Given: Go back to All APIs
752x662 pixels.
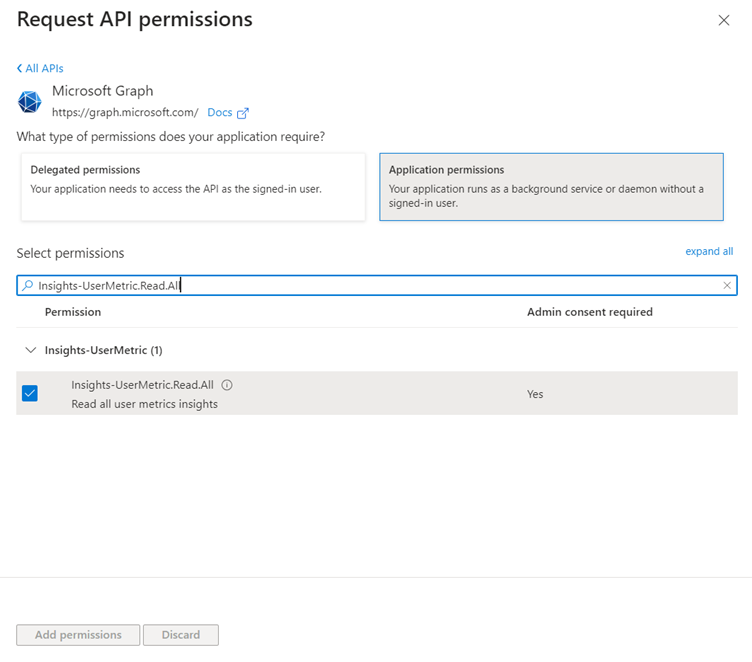Looking at the screenshot, I should point(44,68).
